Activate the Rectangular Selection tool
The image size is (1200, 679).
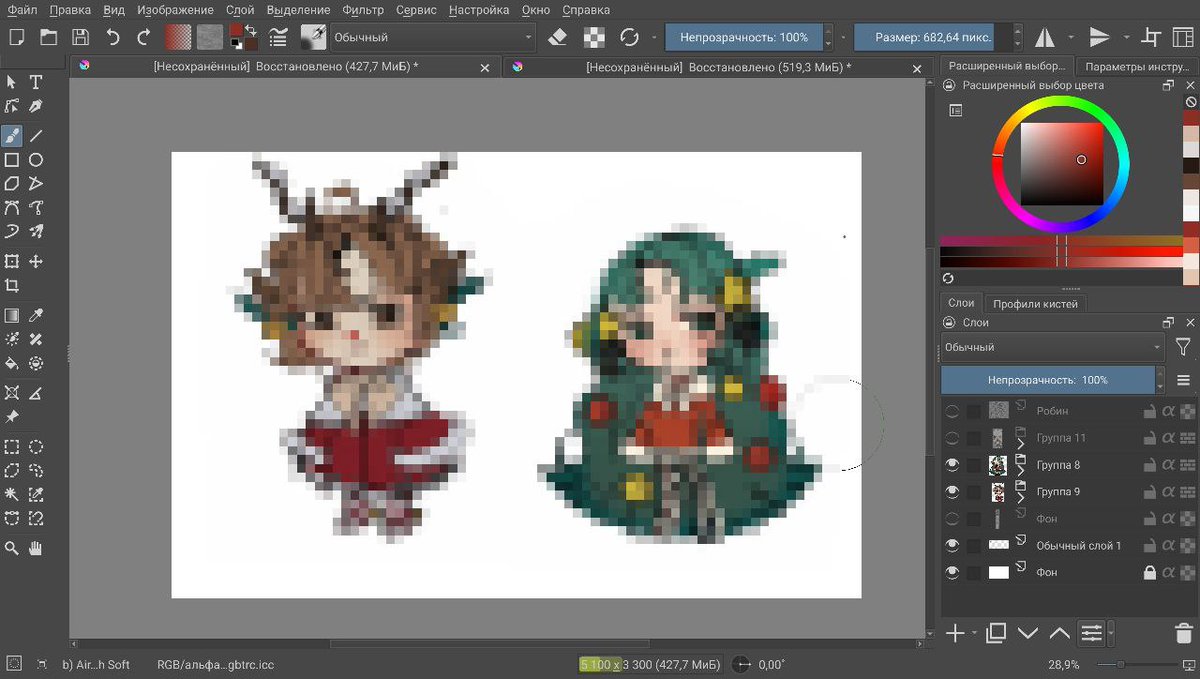[x=12, y=446]
